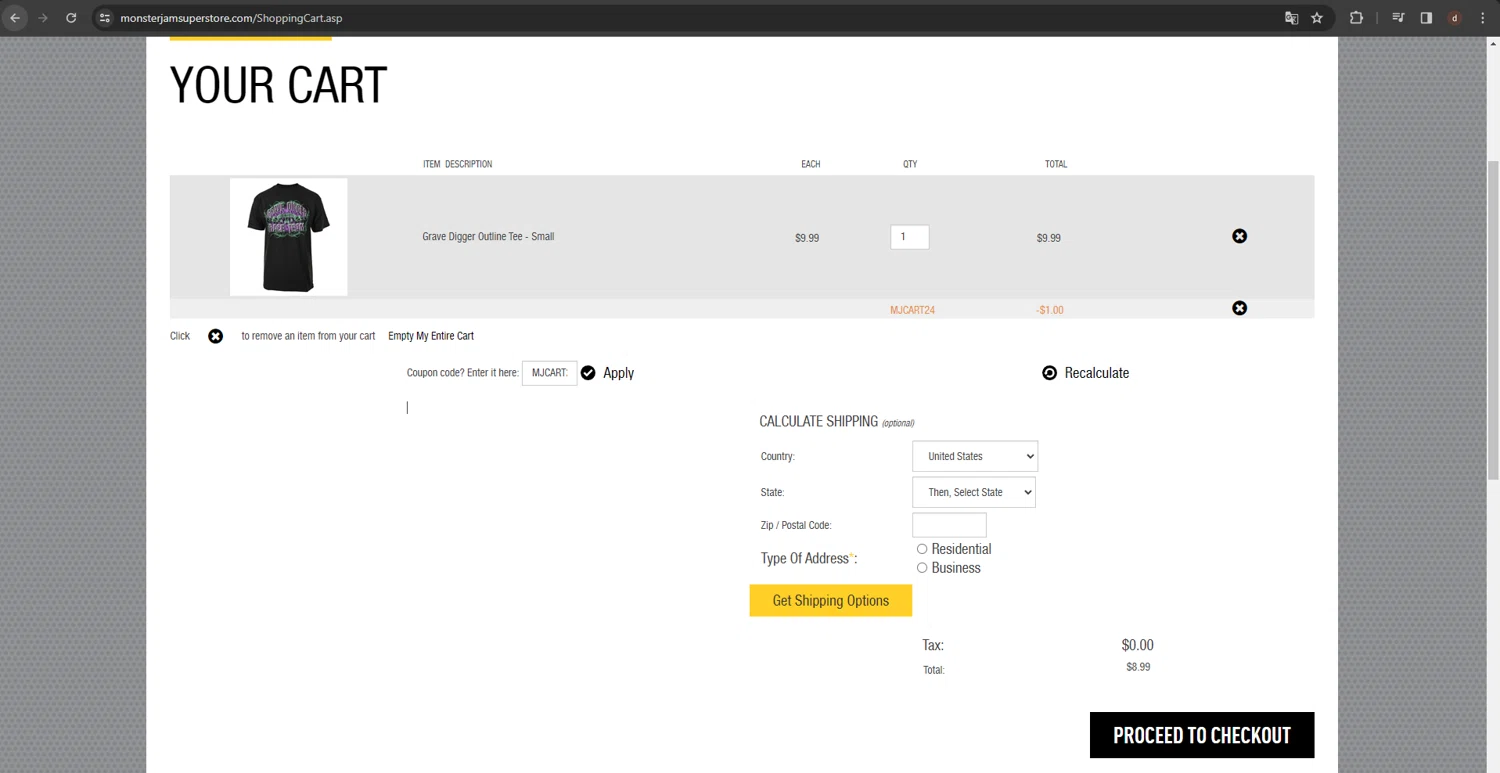
Task: Bookmark this page with the star icon
Action: (x=1317, y=18)
